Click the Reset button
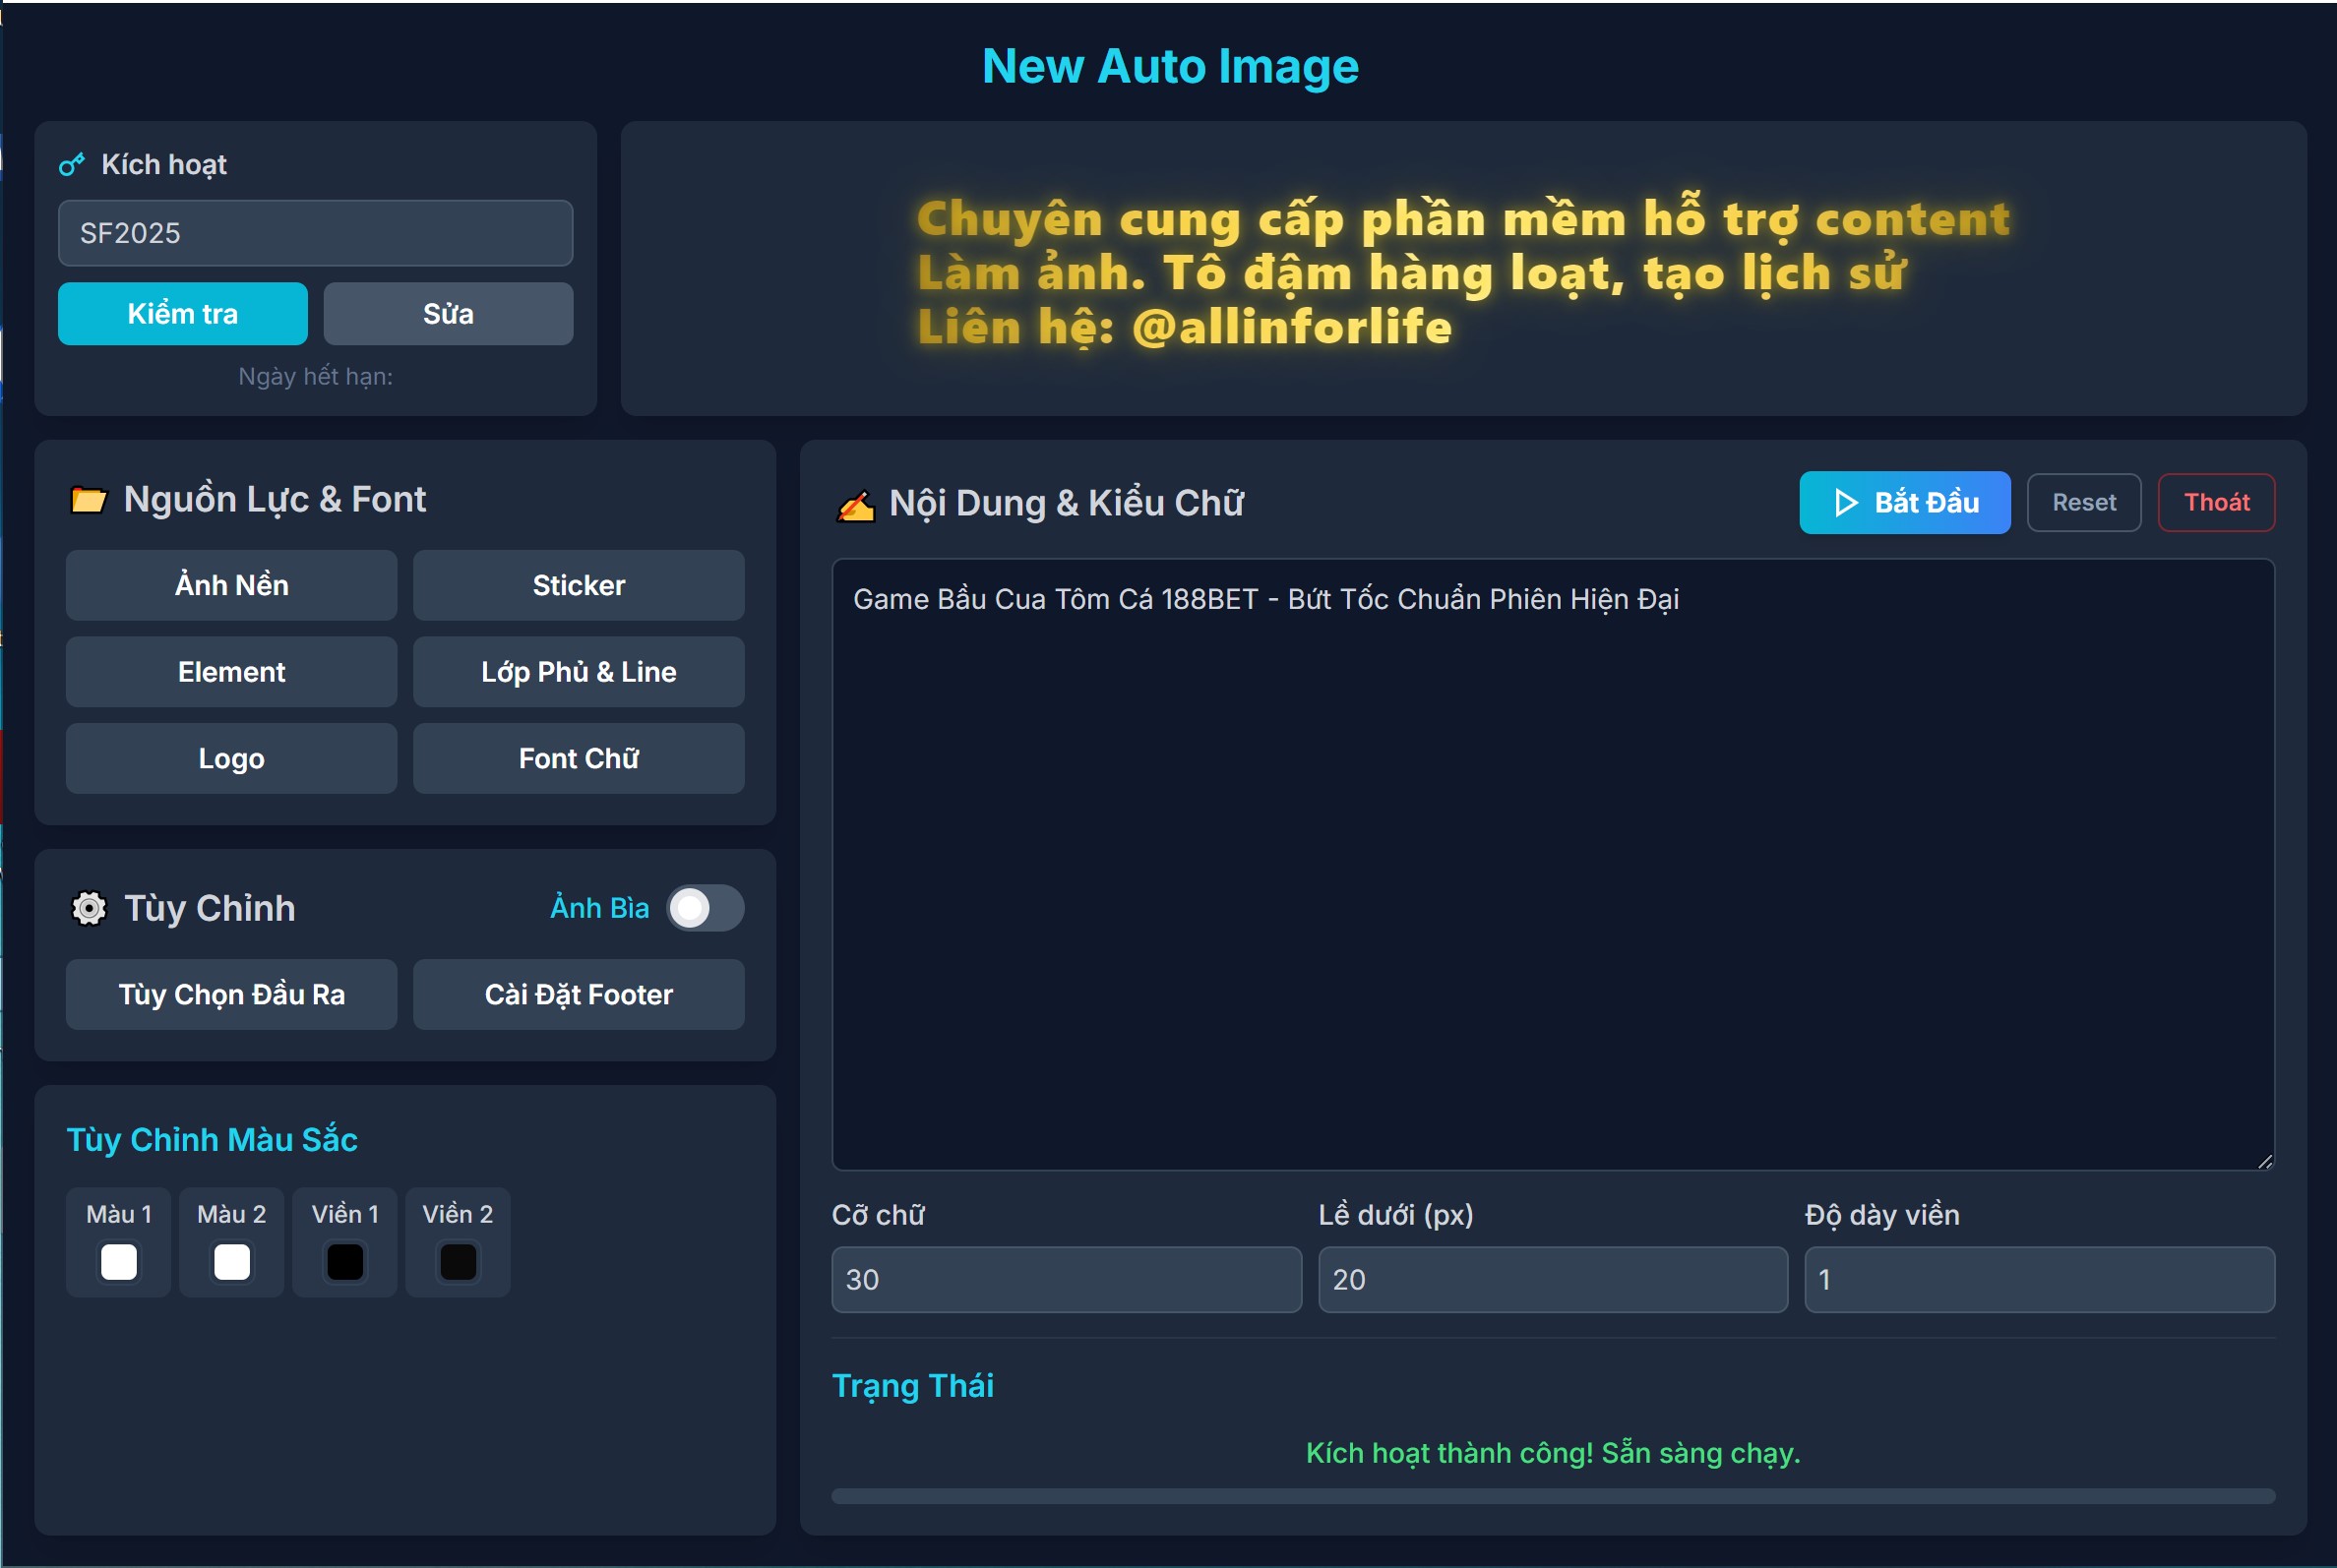The image size is (2337, 1568). click(x=2083, y=503)
